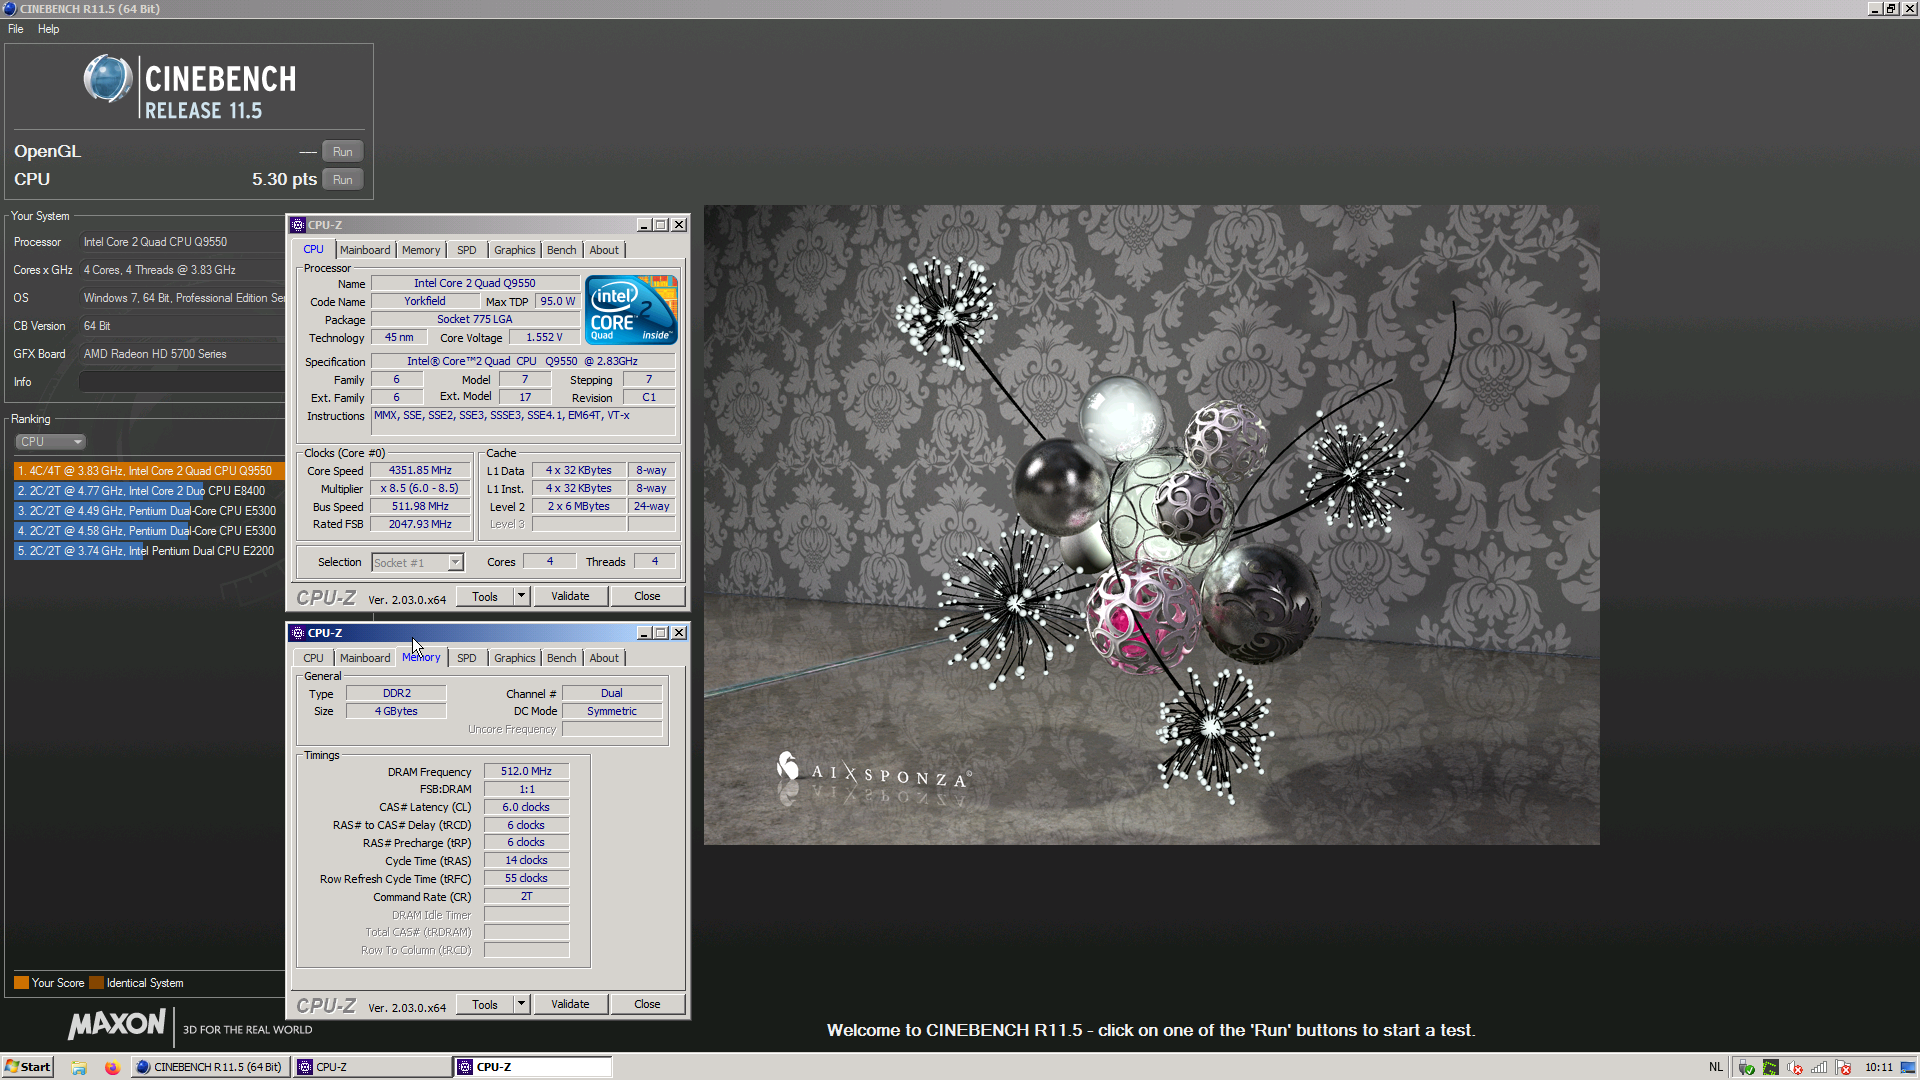
Task: Switch to CPU tab in lower CPU-Z
Action: (314, 658)
